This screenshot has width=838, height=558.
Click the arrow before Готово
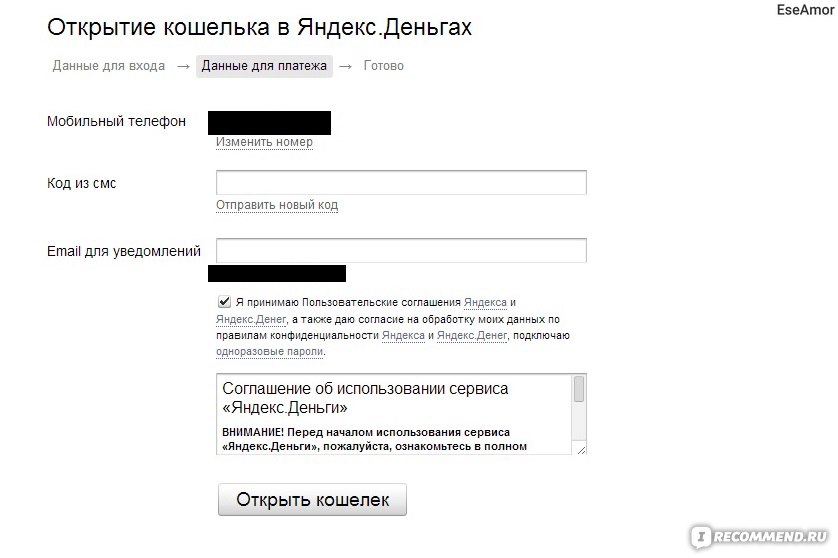pyautogui.click(x=346, y=66)
